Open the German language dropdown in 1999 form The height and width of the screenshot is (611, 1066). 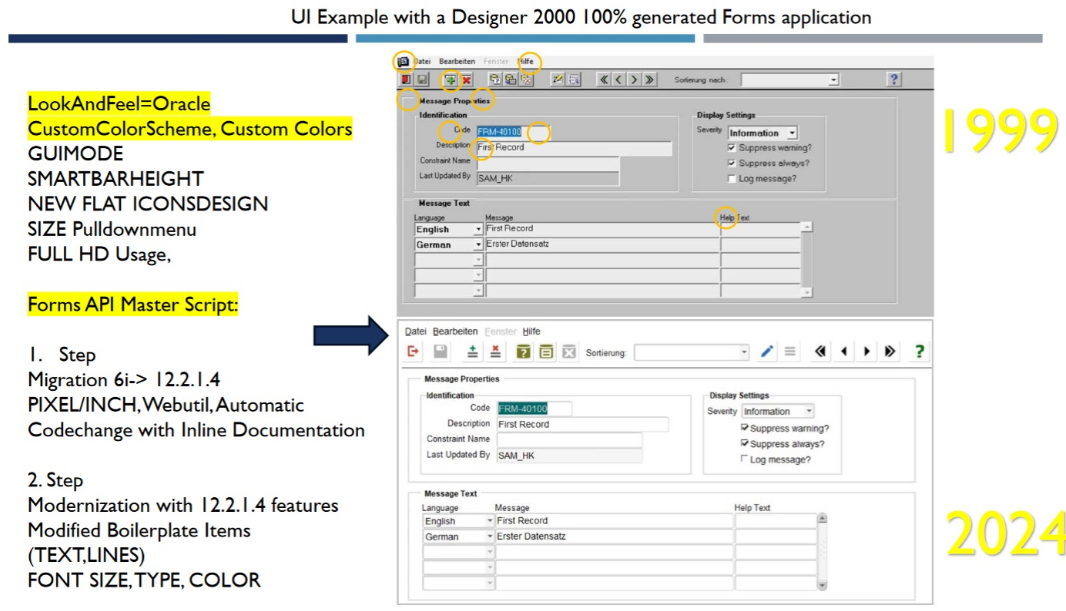coord(478,245)
